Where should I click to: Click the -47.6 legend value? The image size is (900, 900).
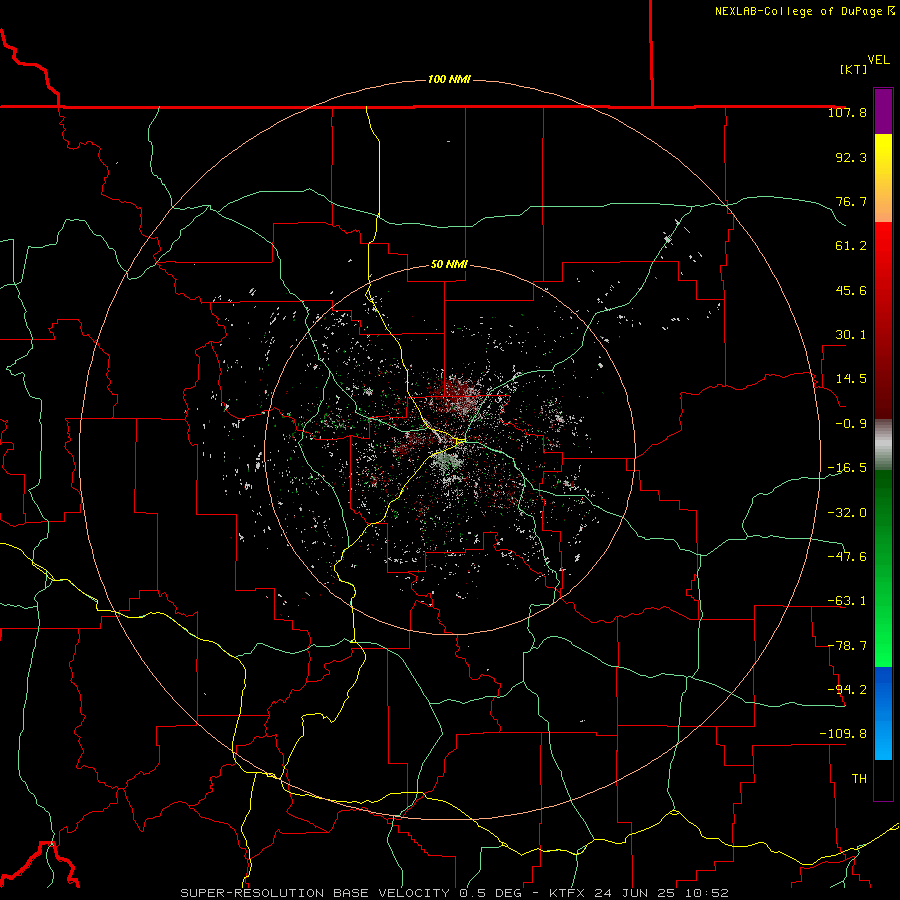[x=847, y=557]
